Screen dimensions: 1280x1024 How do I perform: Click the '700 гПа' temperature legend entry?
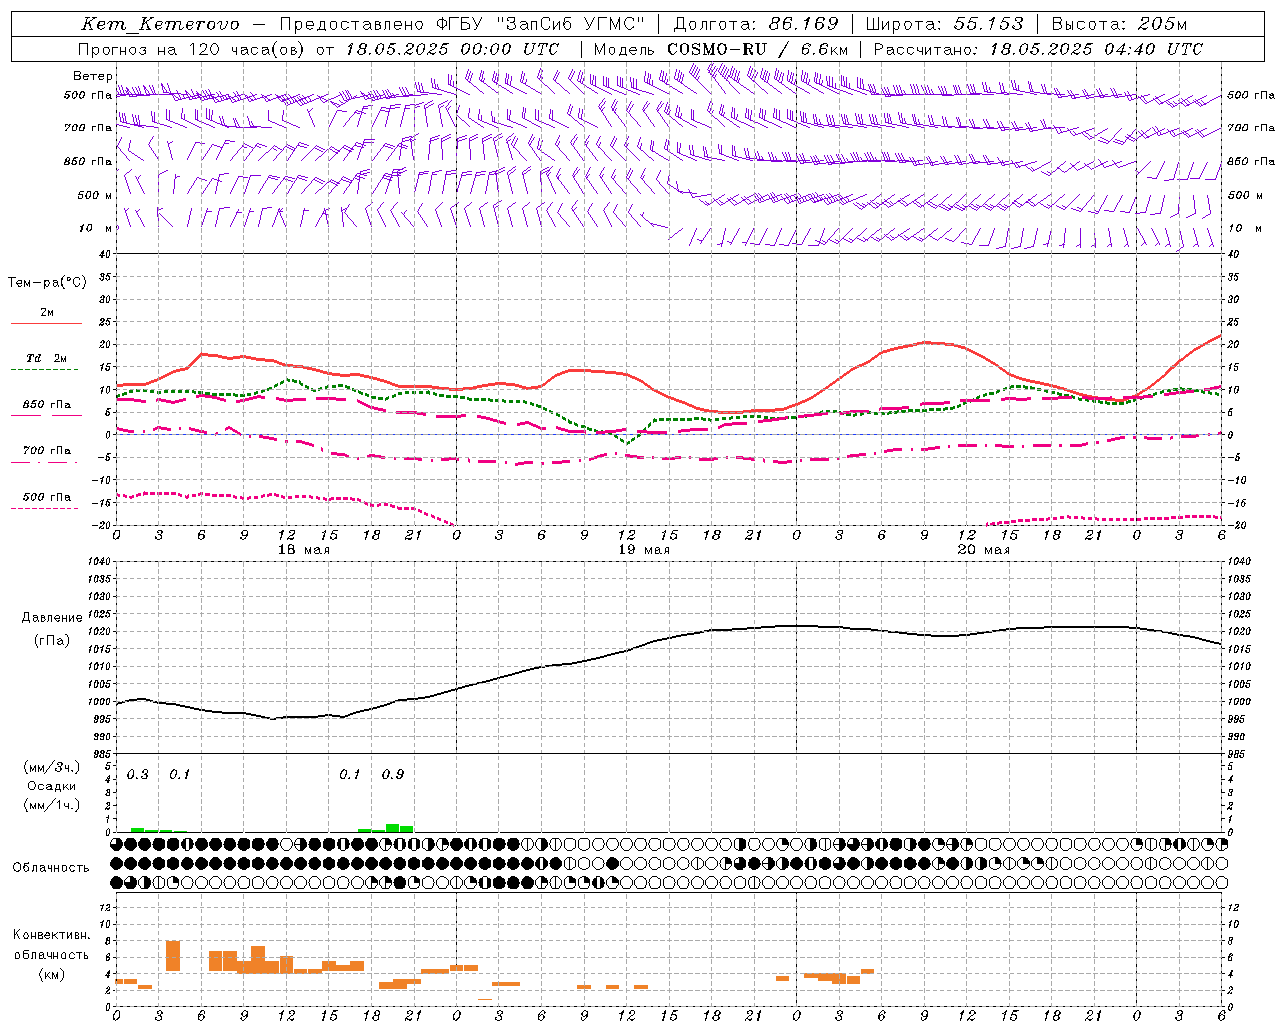coord(47,451)
